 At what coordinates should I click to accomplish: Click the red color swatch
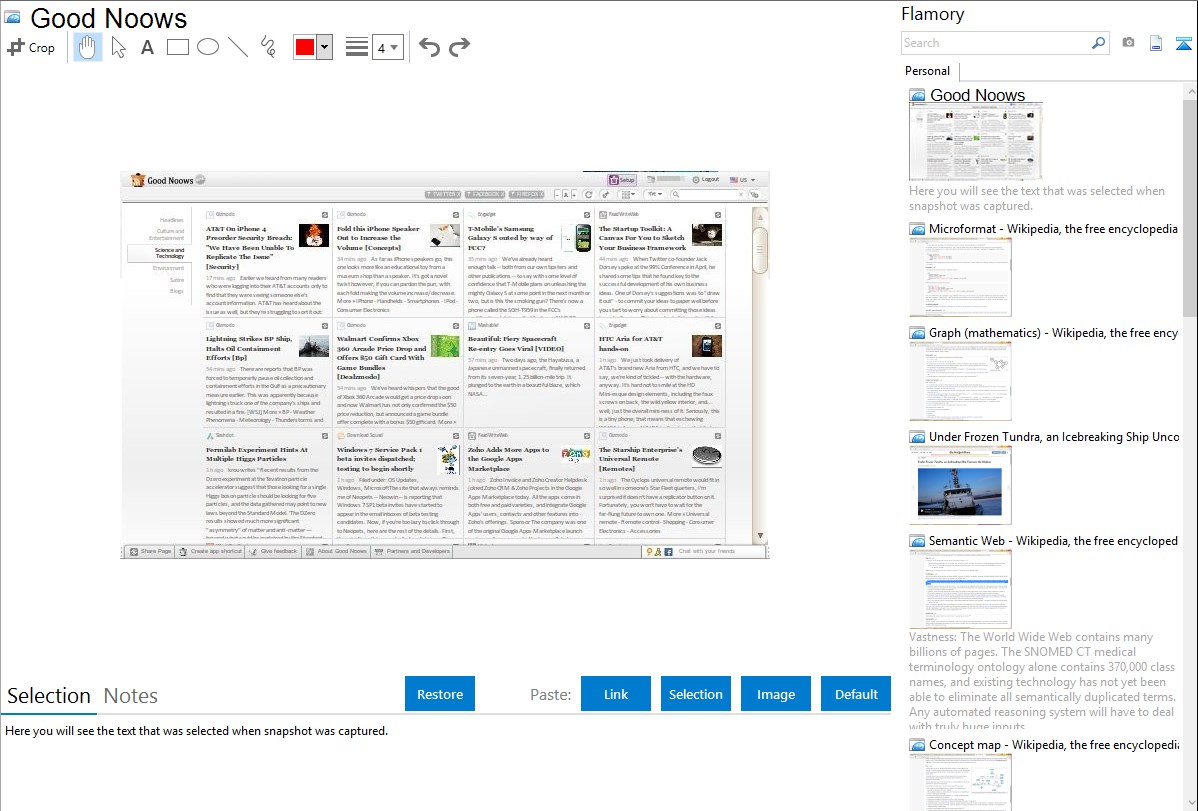(305, 47)
